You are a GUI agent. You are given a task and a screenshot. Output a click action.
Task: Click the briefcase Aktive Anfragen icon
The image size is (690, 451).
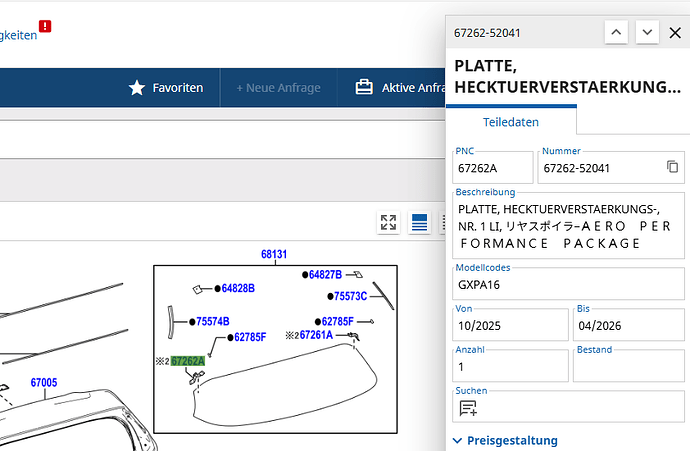[x=365, y=88]
